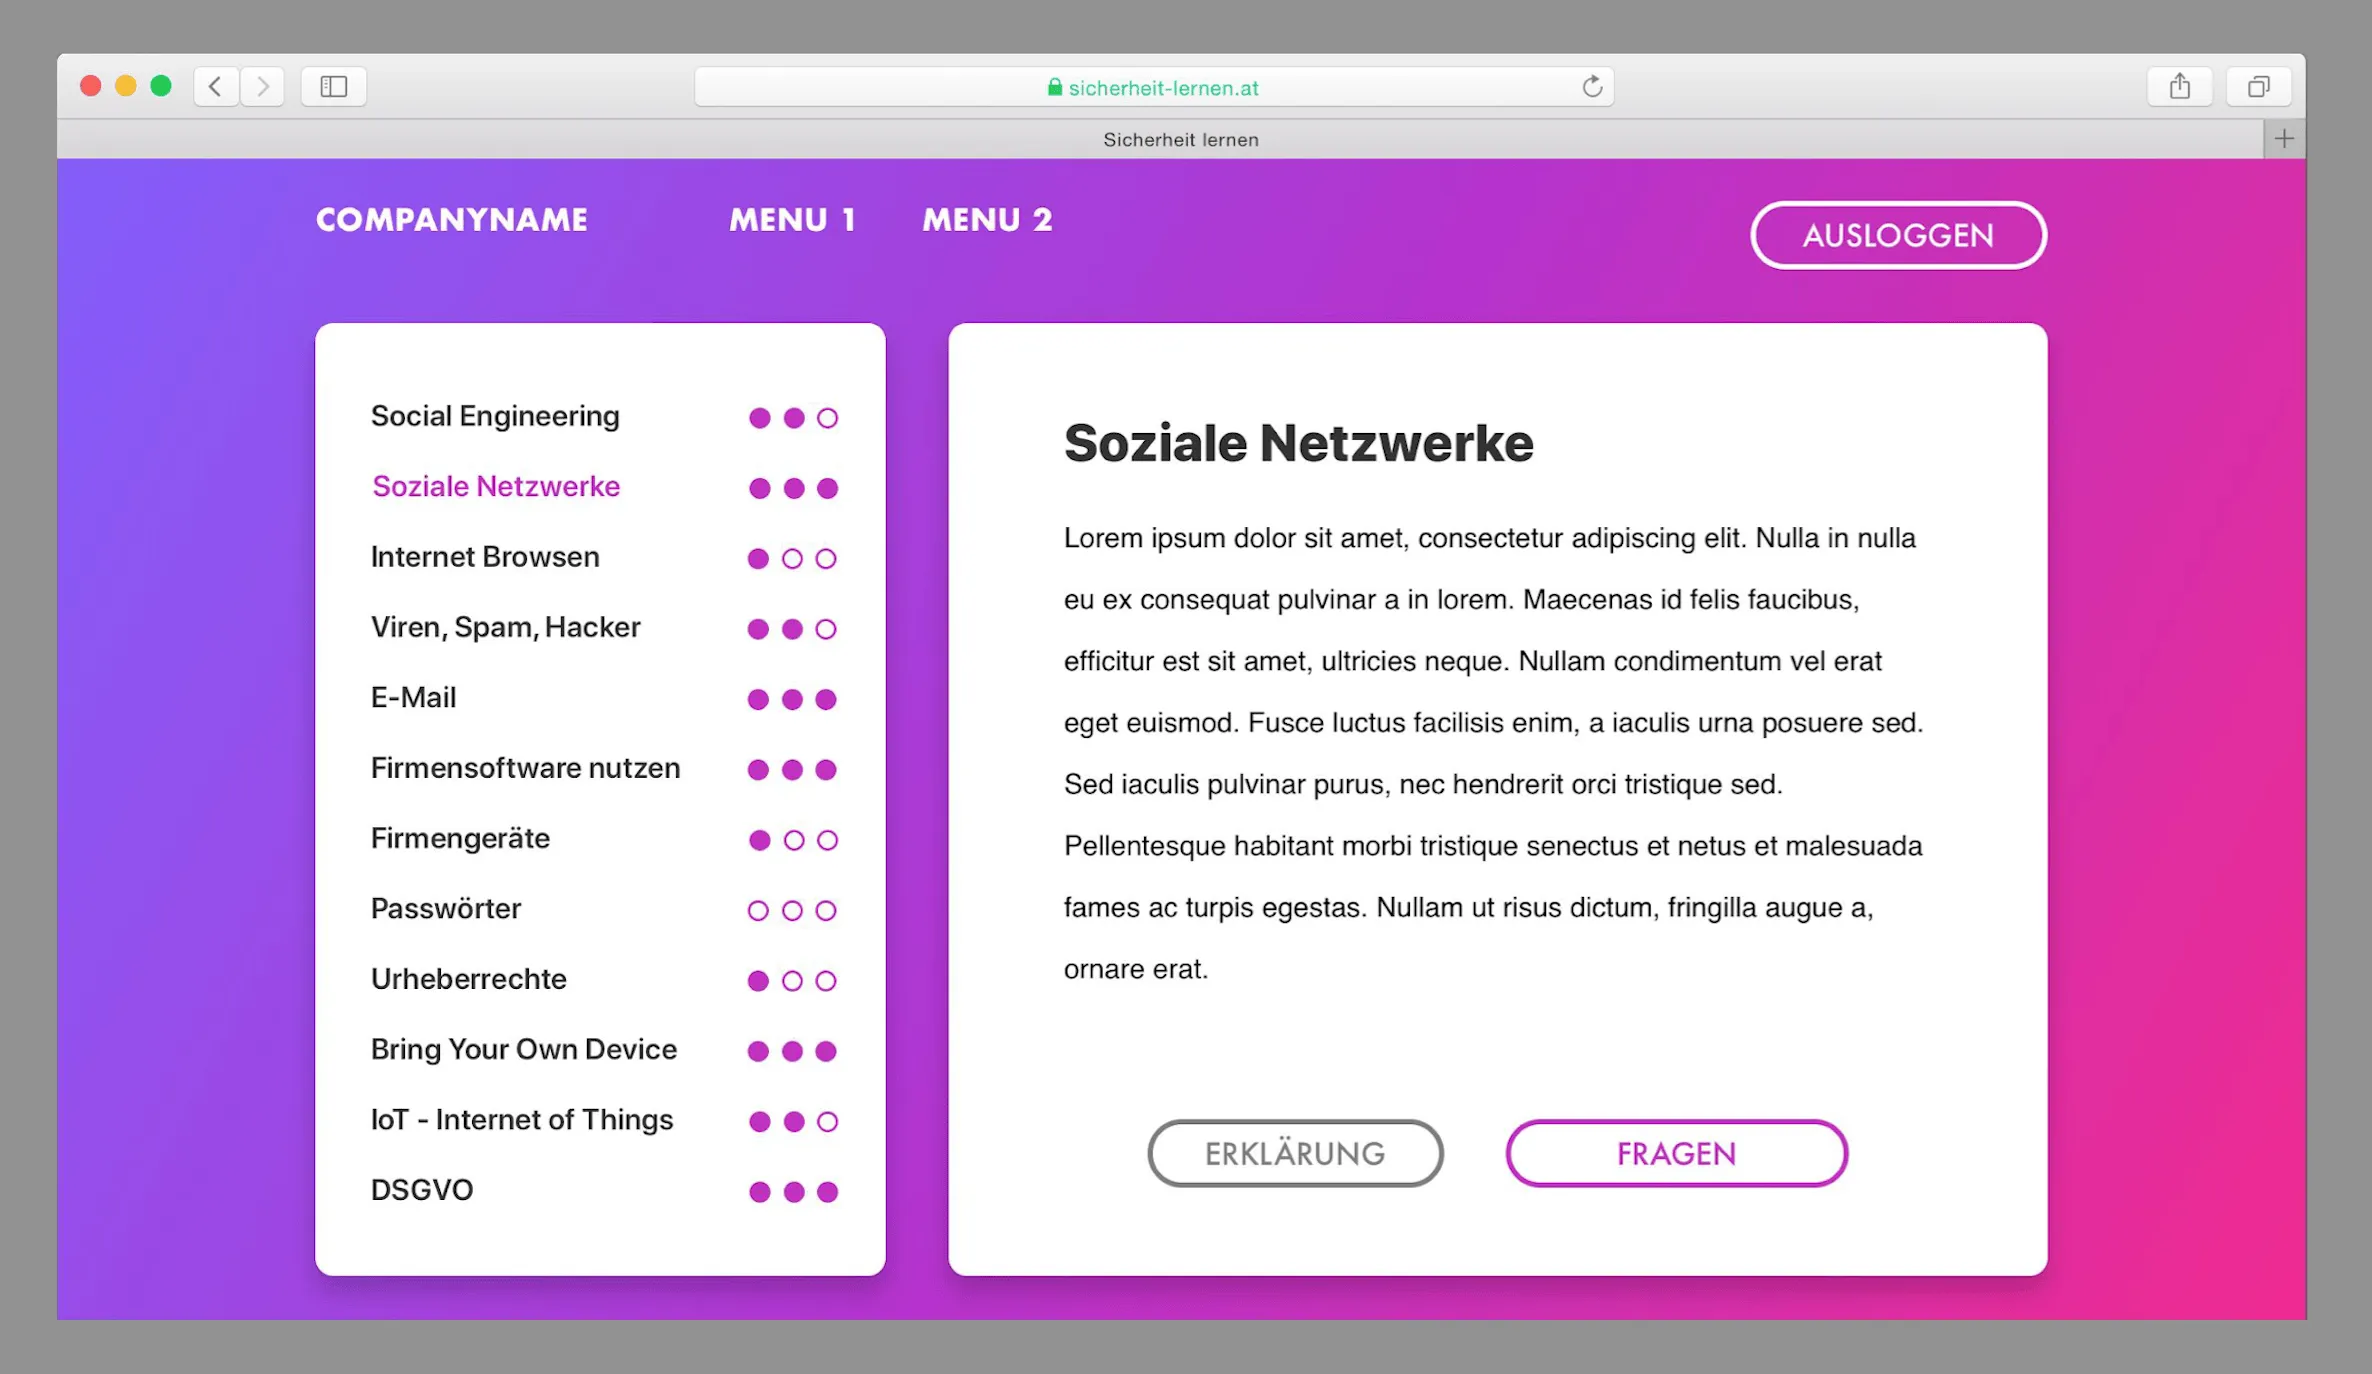The height and width of the screenshot is (1374, 2372).
Task: Click the AUSLOGGEN button
Action: pyautogui.click(x=1897, y=236)
